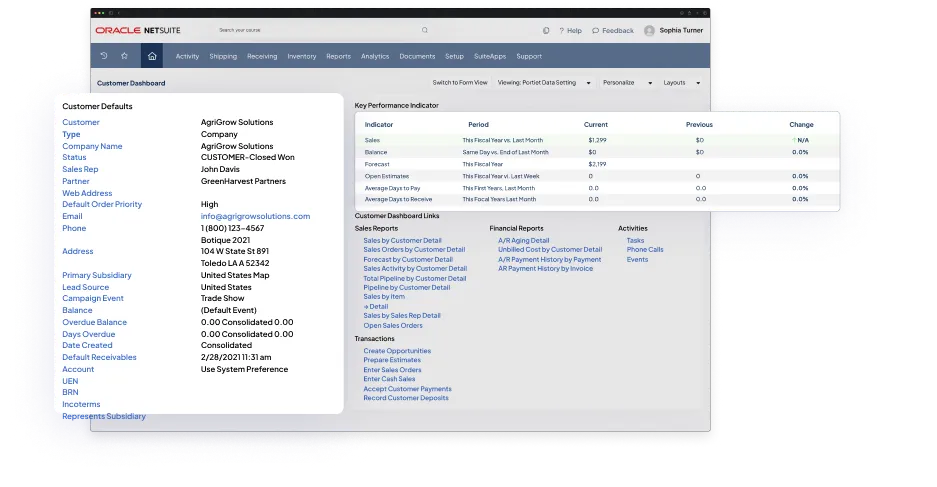937x487 pixels.
Task: Open the Documents menu
Action: click(417, 56)
